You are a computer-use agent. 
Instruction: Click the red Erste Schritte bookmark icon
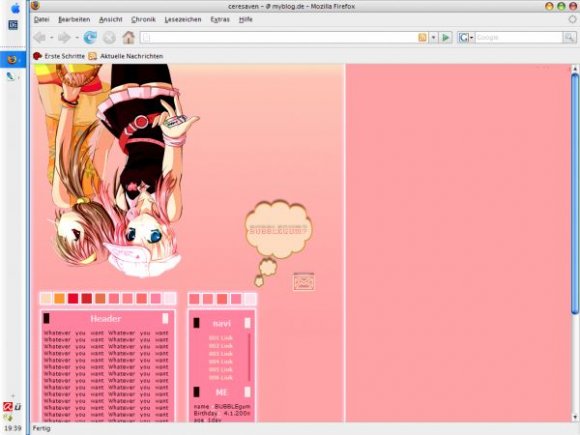[x=37, y=56]
